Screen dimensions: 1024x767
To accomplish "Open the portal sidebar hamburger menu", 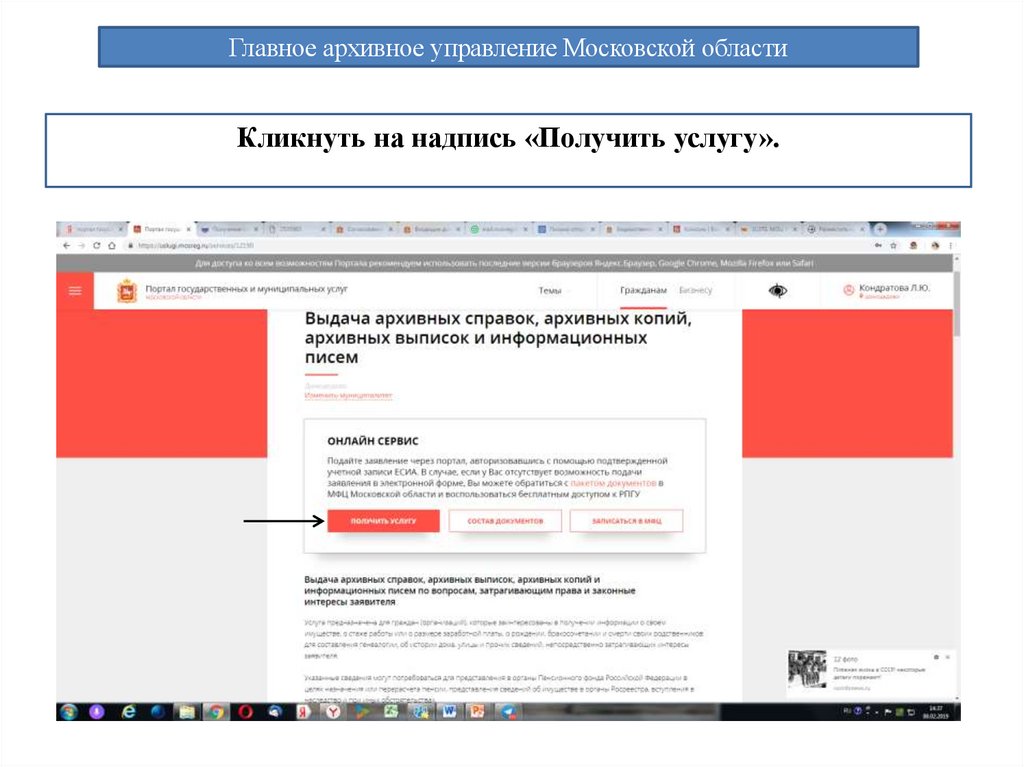I will (x=75, y=290).
